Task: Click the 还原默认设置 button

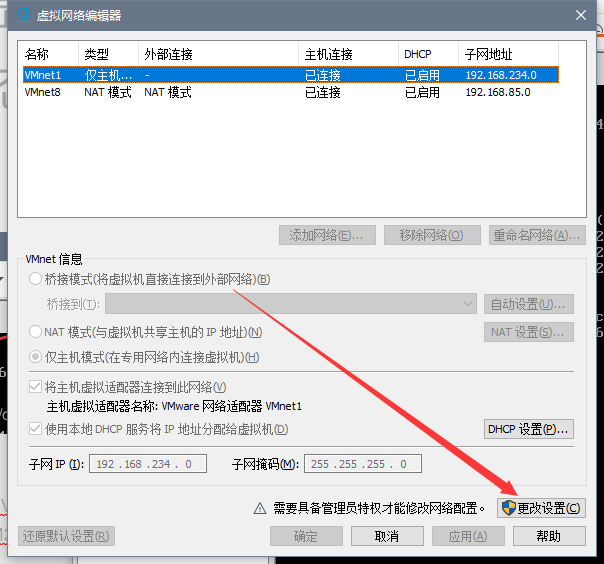Action: coord(66,536)
